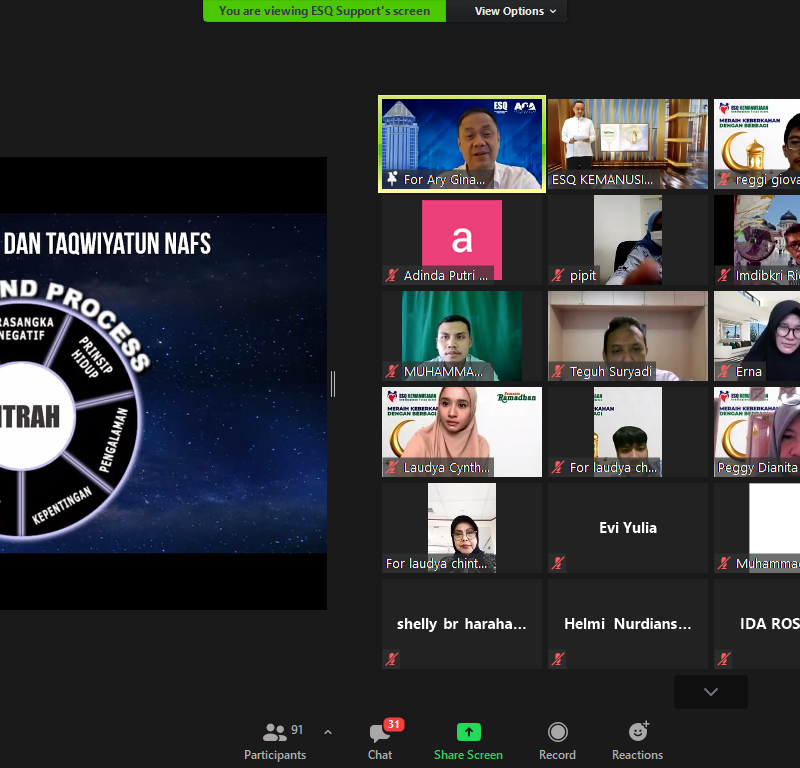Click the ESQ Support's screen sharing banner
The image size is (800, 768).
tap(324, 11)
